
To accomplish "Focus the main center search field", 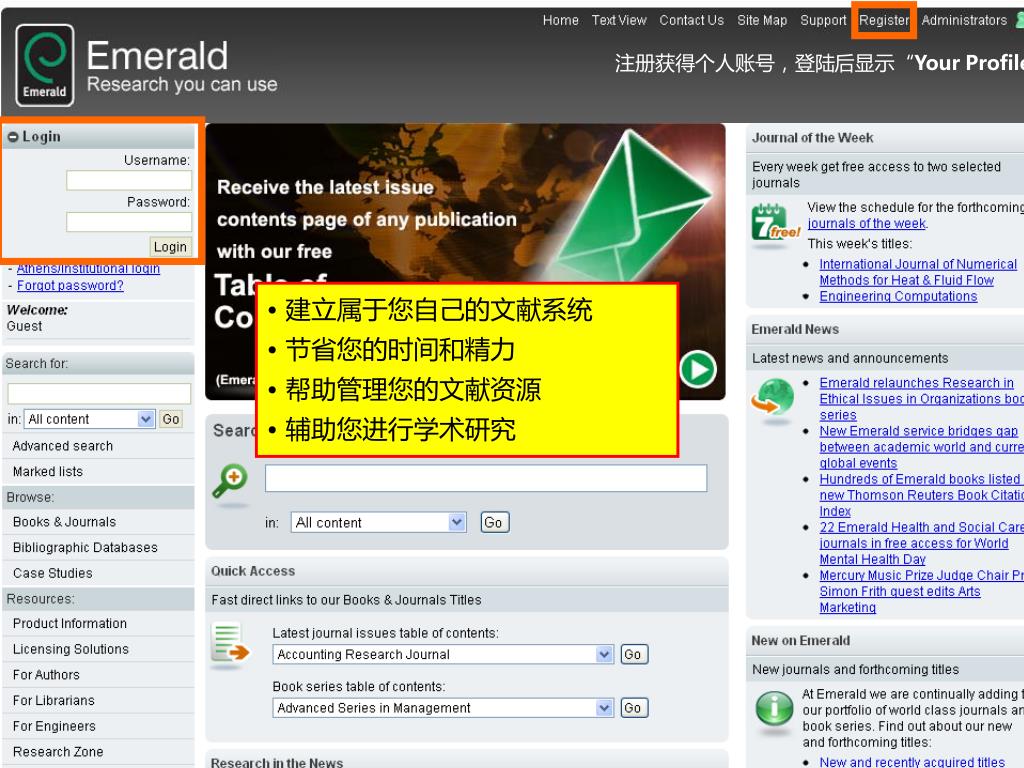I will click(x=486, y=478).
